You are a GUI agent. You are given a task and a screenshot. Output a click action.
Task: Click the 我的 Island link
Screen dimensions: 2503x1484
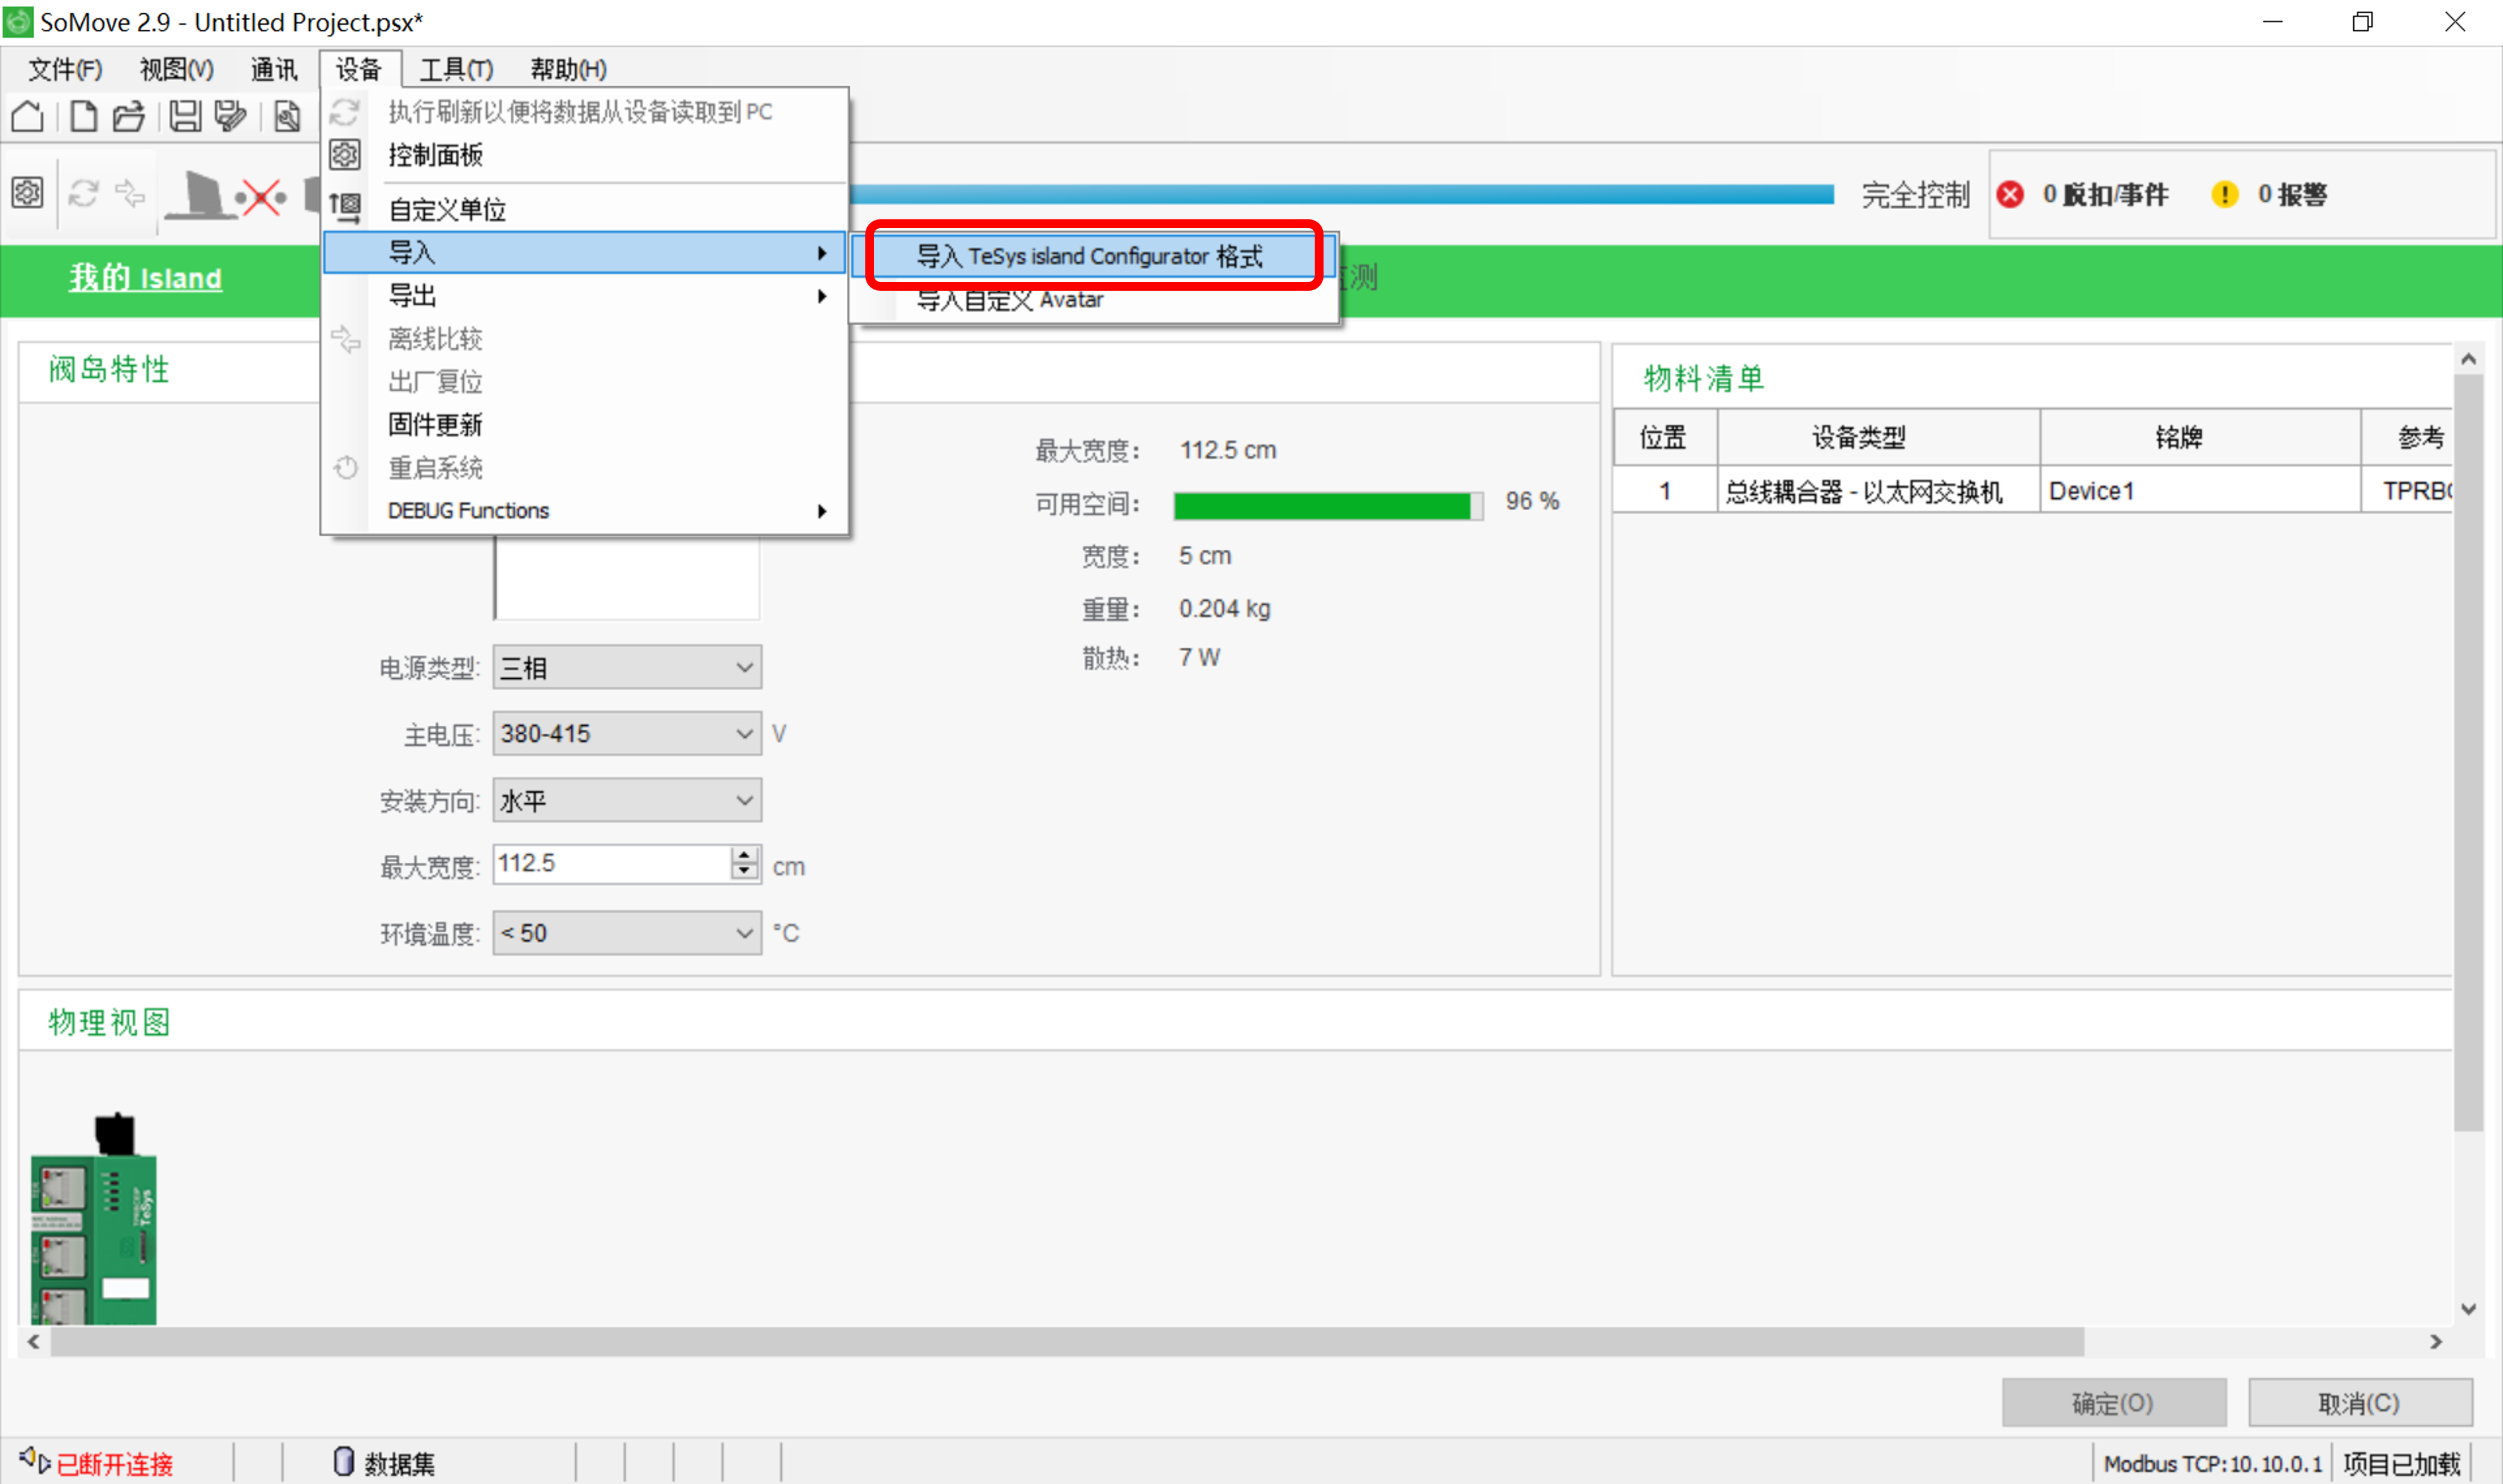(145, 278)
